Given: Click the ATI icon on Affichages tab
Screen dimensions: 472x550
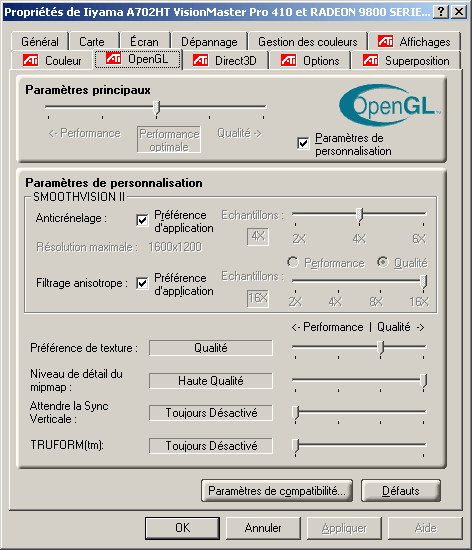Looking at the screenshot, I should [385, 41].
